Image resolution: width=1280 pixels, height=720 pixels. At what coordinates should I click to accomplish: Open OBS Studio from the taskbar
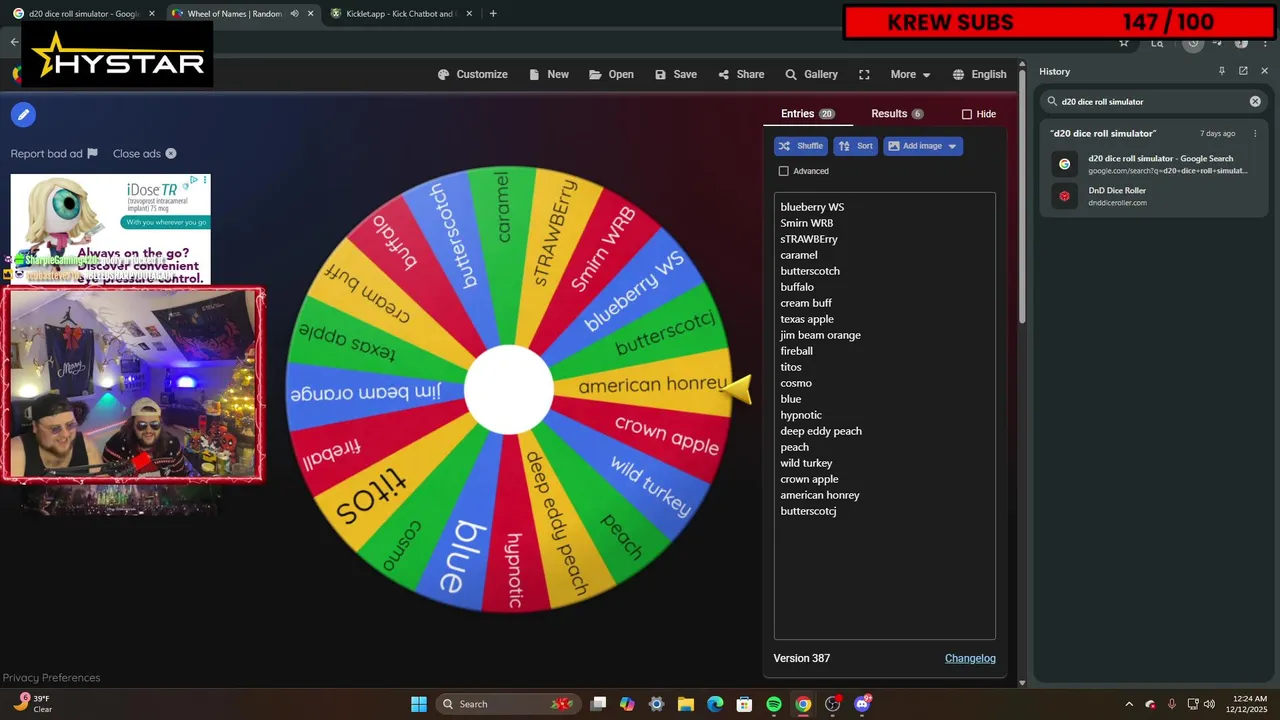(832, 704)
